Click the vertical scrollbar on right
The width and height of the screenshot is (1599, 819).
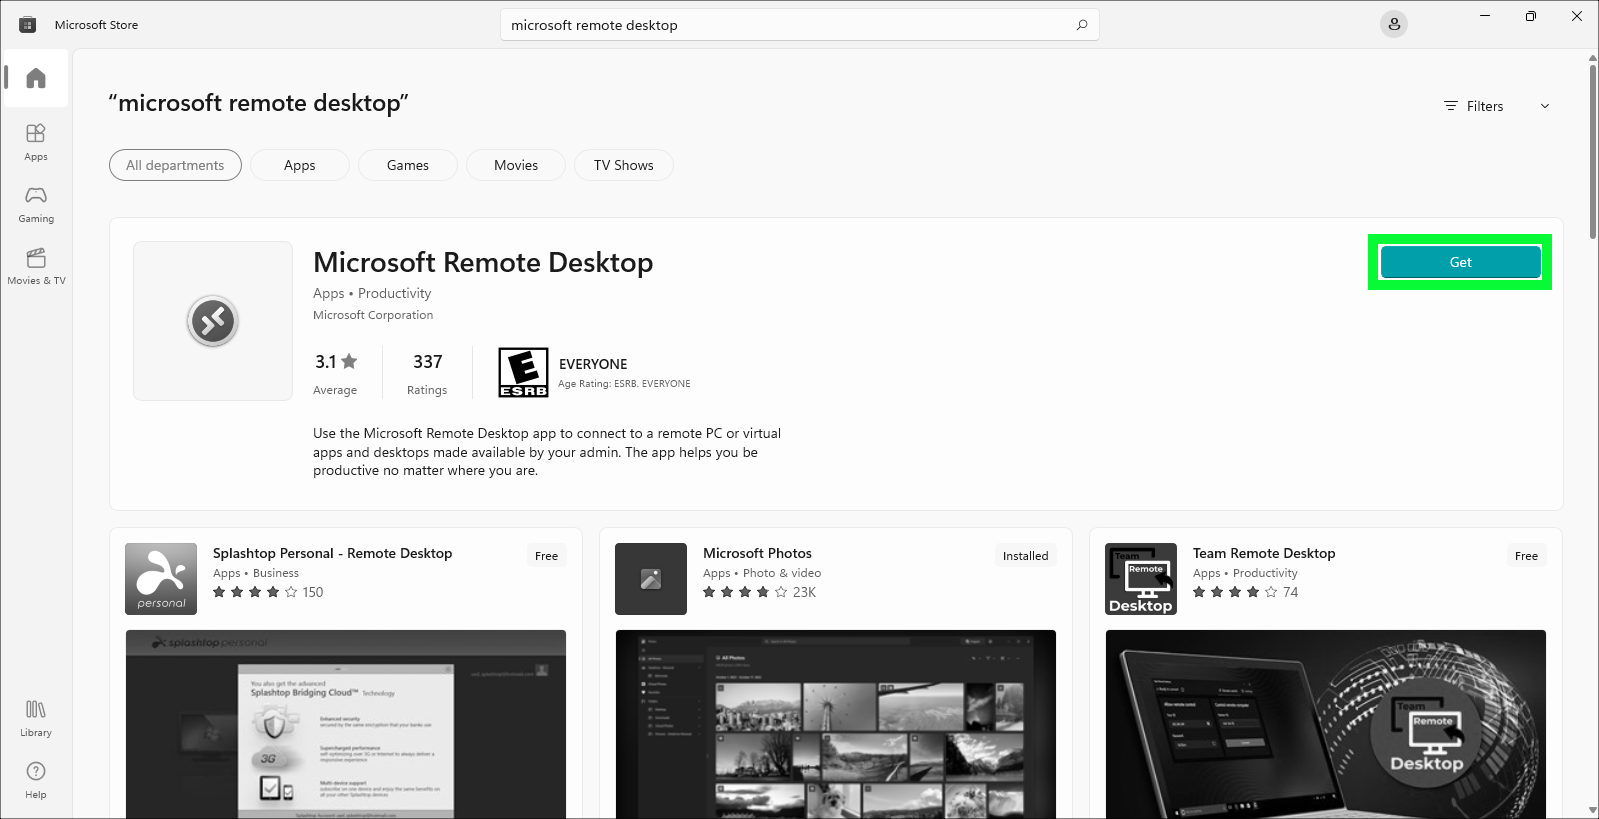pos(1592,150)
